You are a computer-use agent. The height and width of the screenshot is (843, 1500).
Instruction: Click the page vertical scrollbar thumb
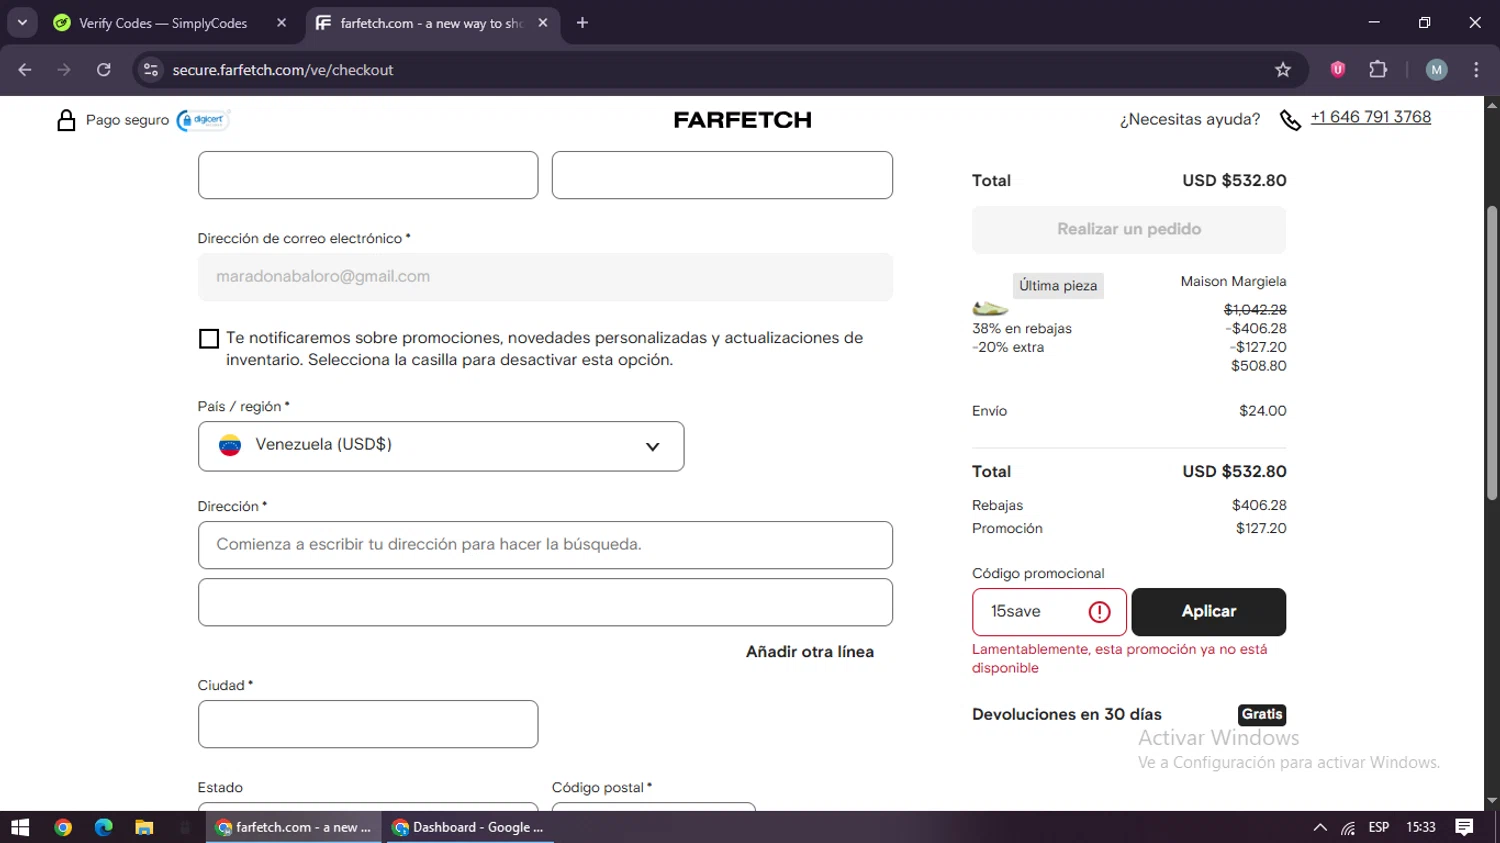[x=1492, y=352]
